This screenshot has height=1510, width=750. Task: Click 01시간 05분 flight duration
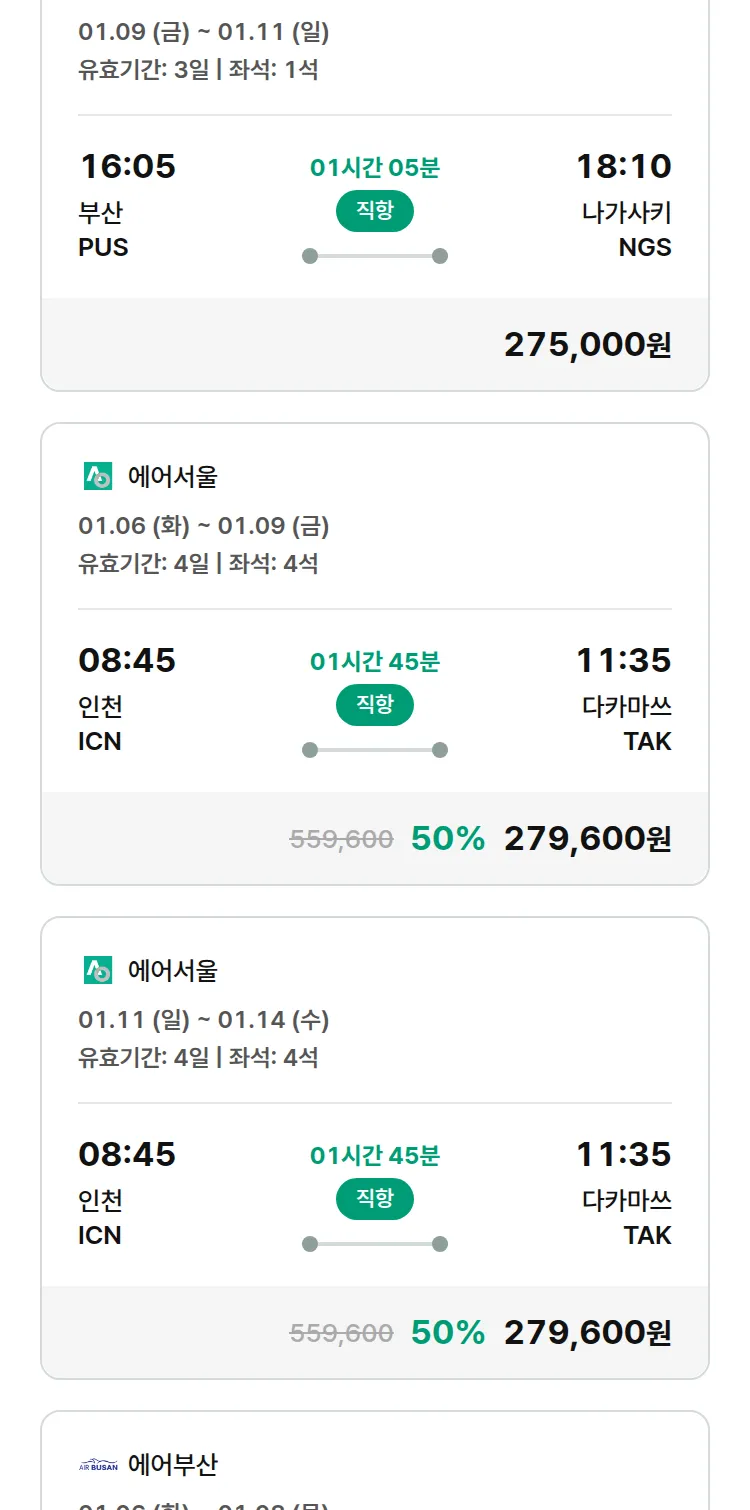click(374, 168)
